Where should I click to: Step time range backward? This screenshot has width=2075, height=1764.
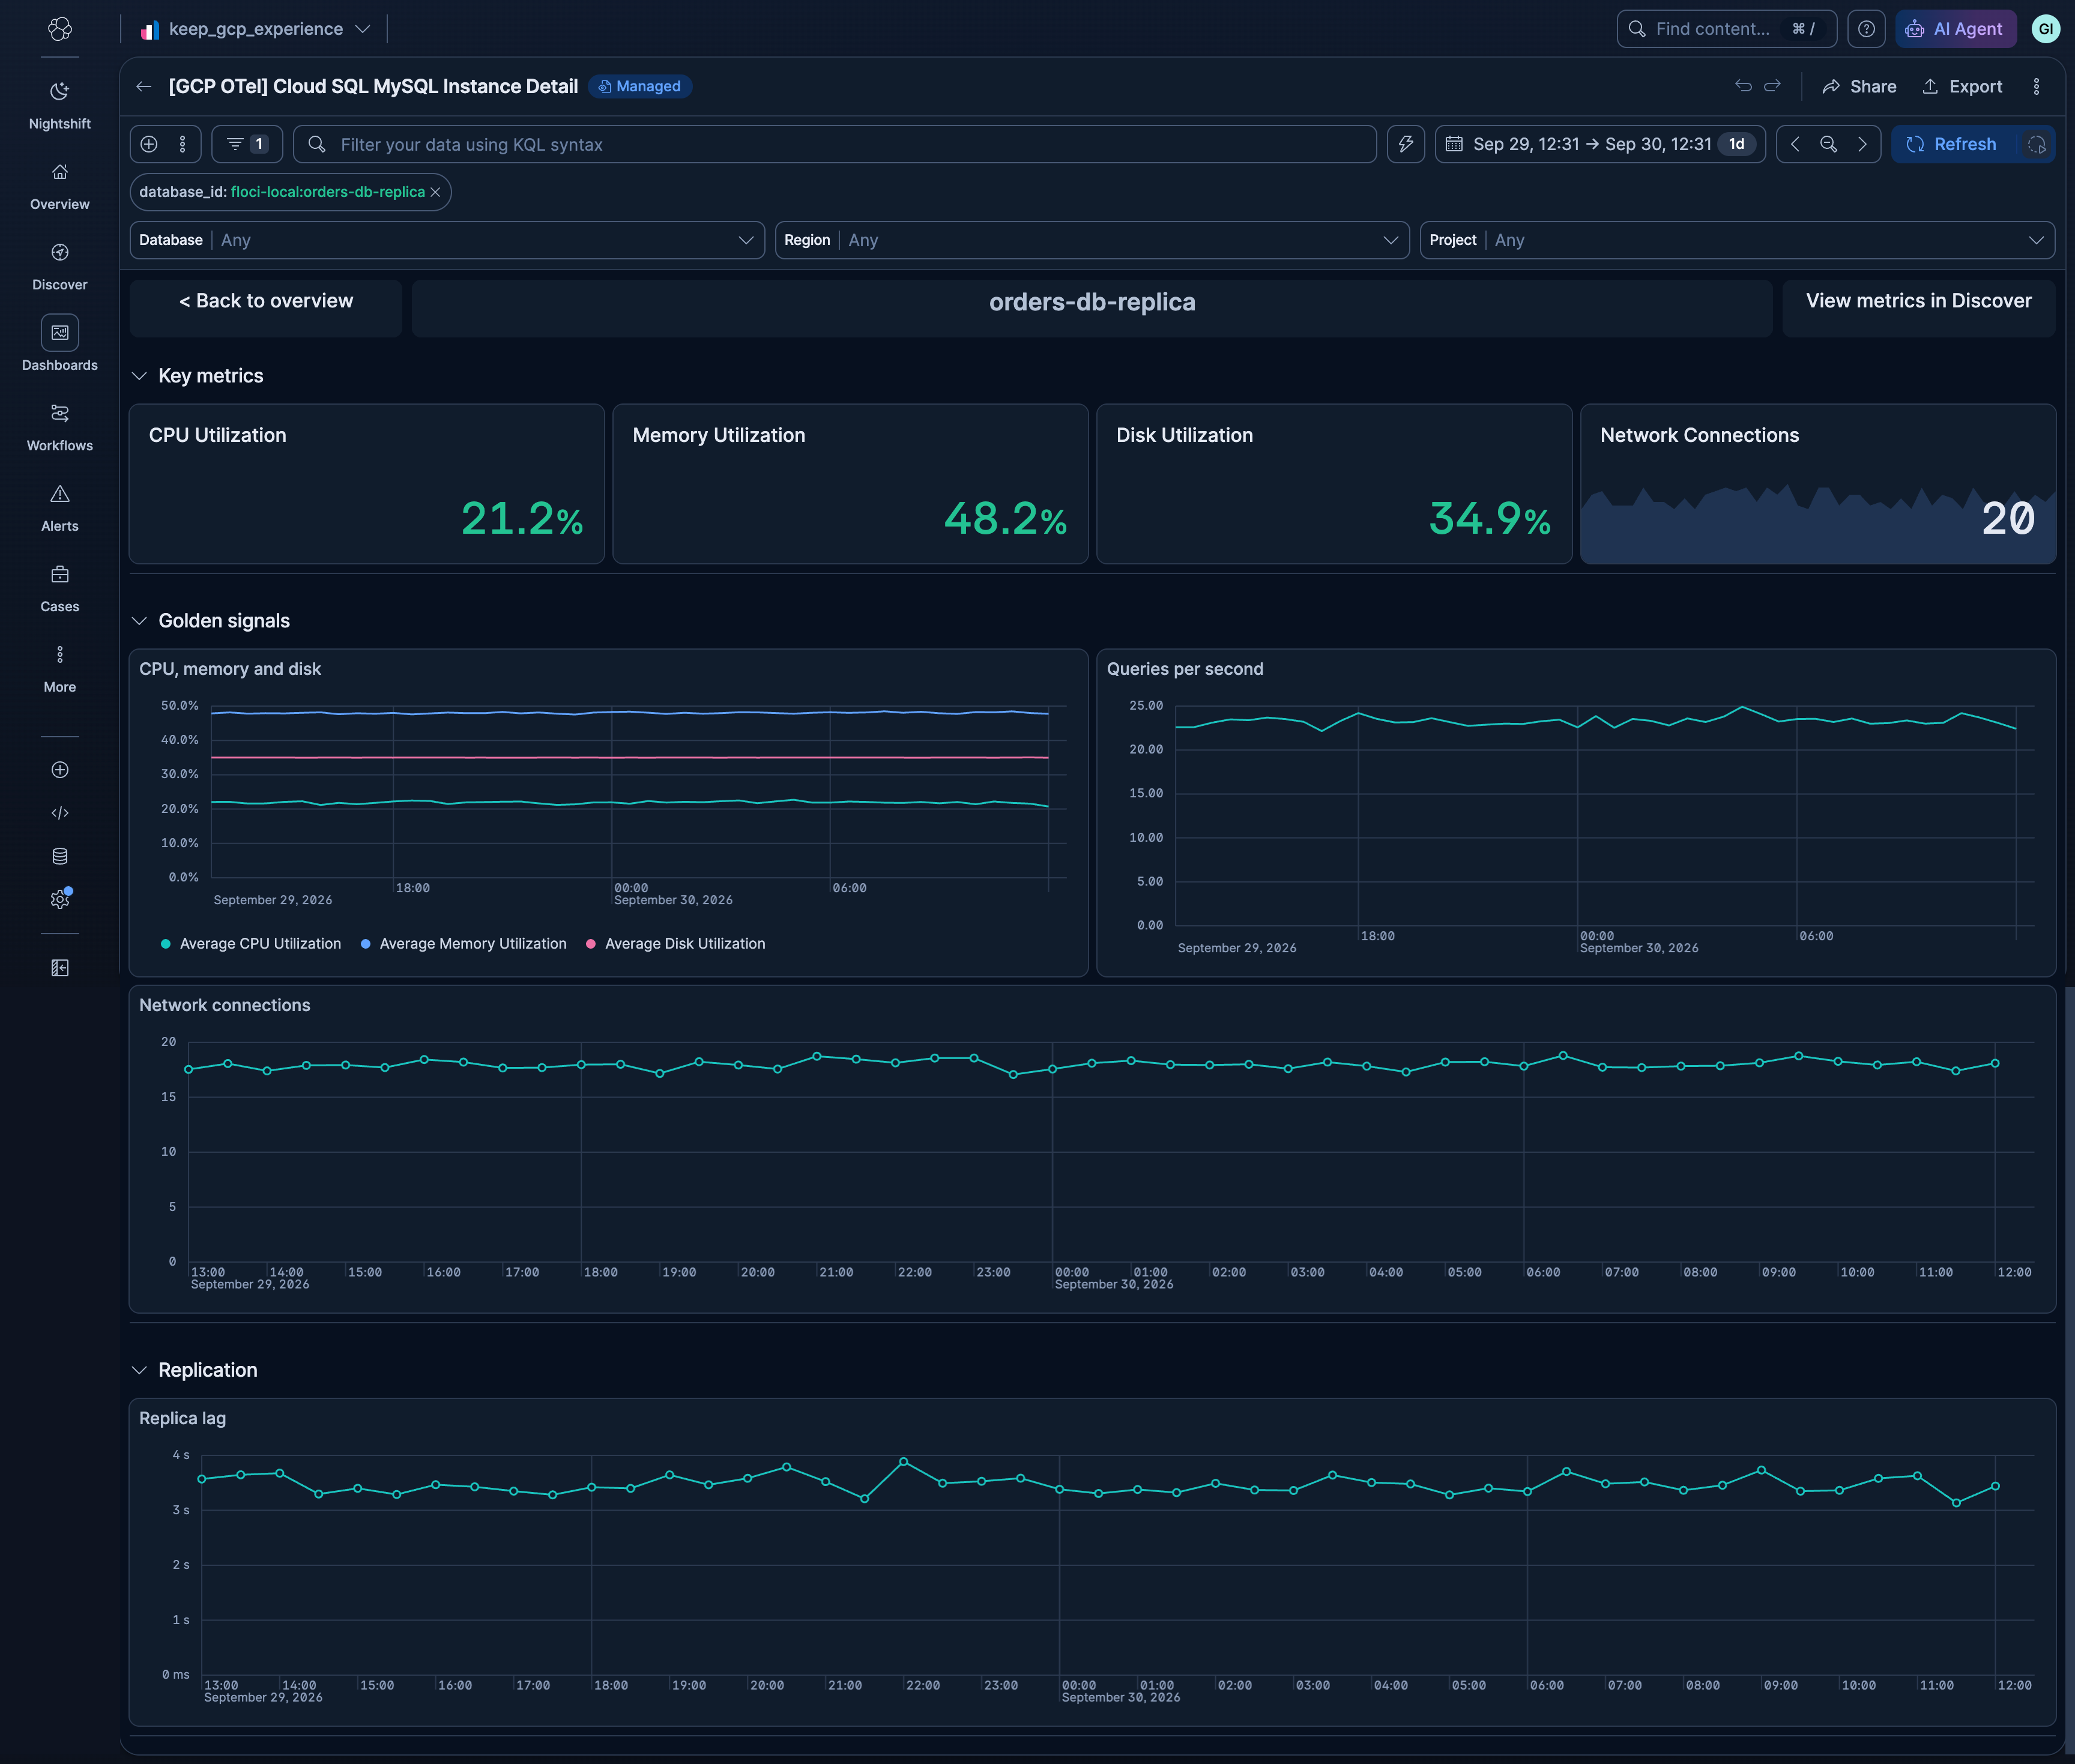coord(1795,144)
